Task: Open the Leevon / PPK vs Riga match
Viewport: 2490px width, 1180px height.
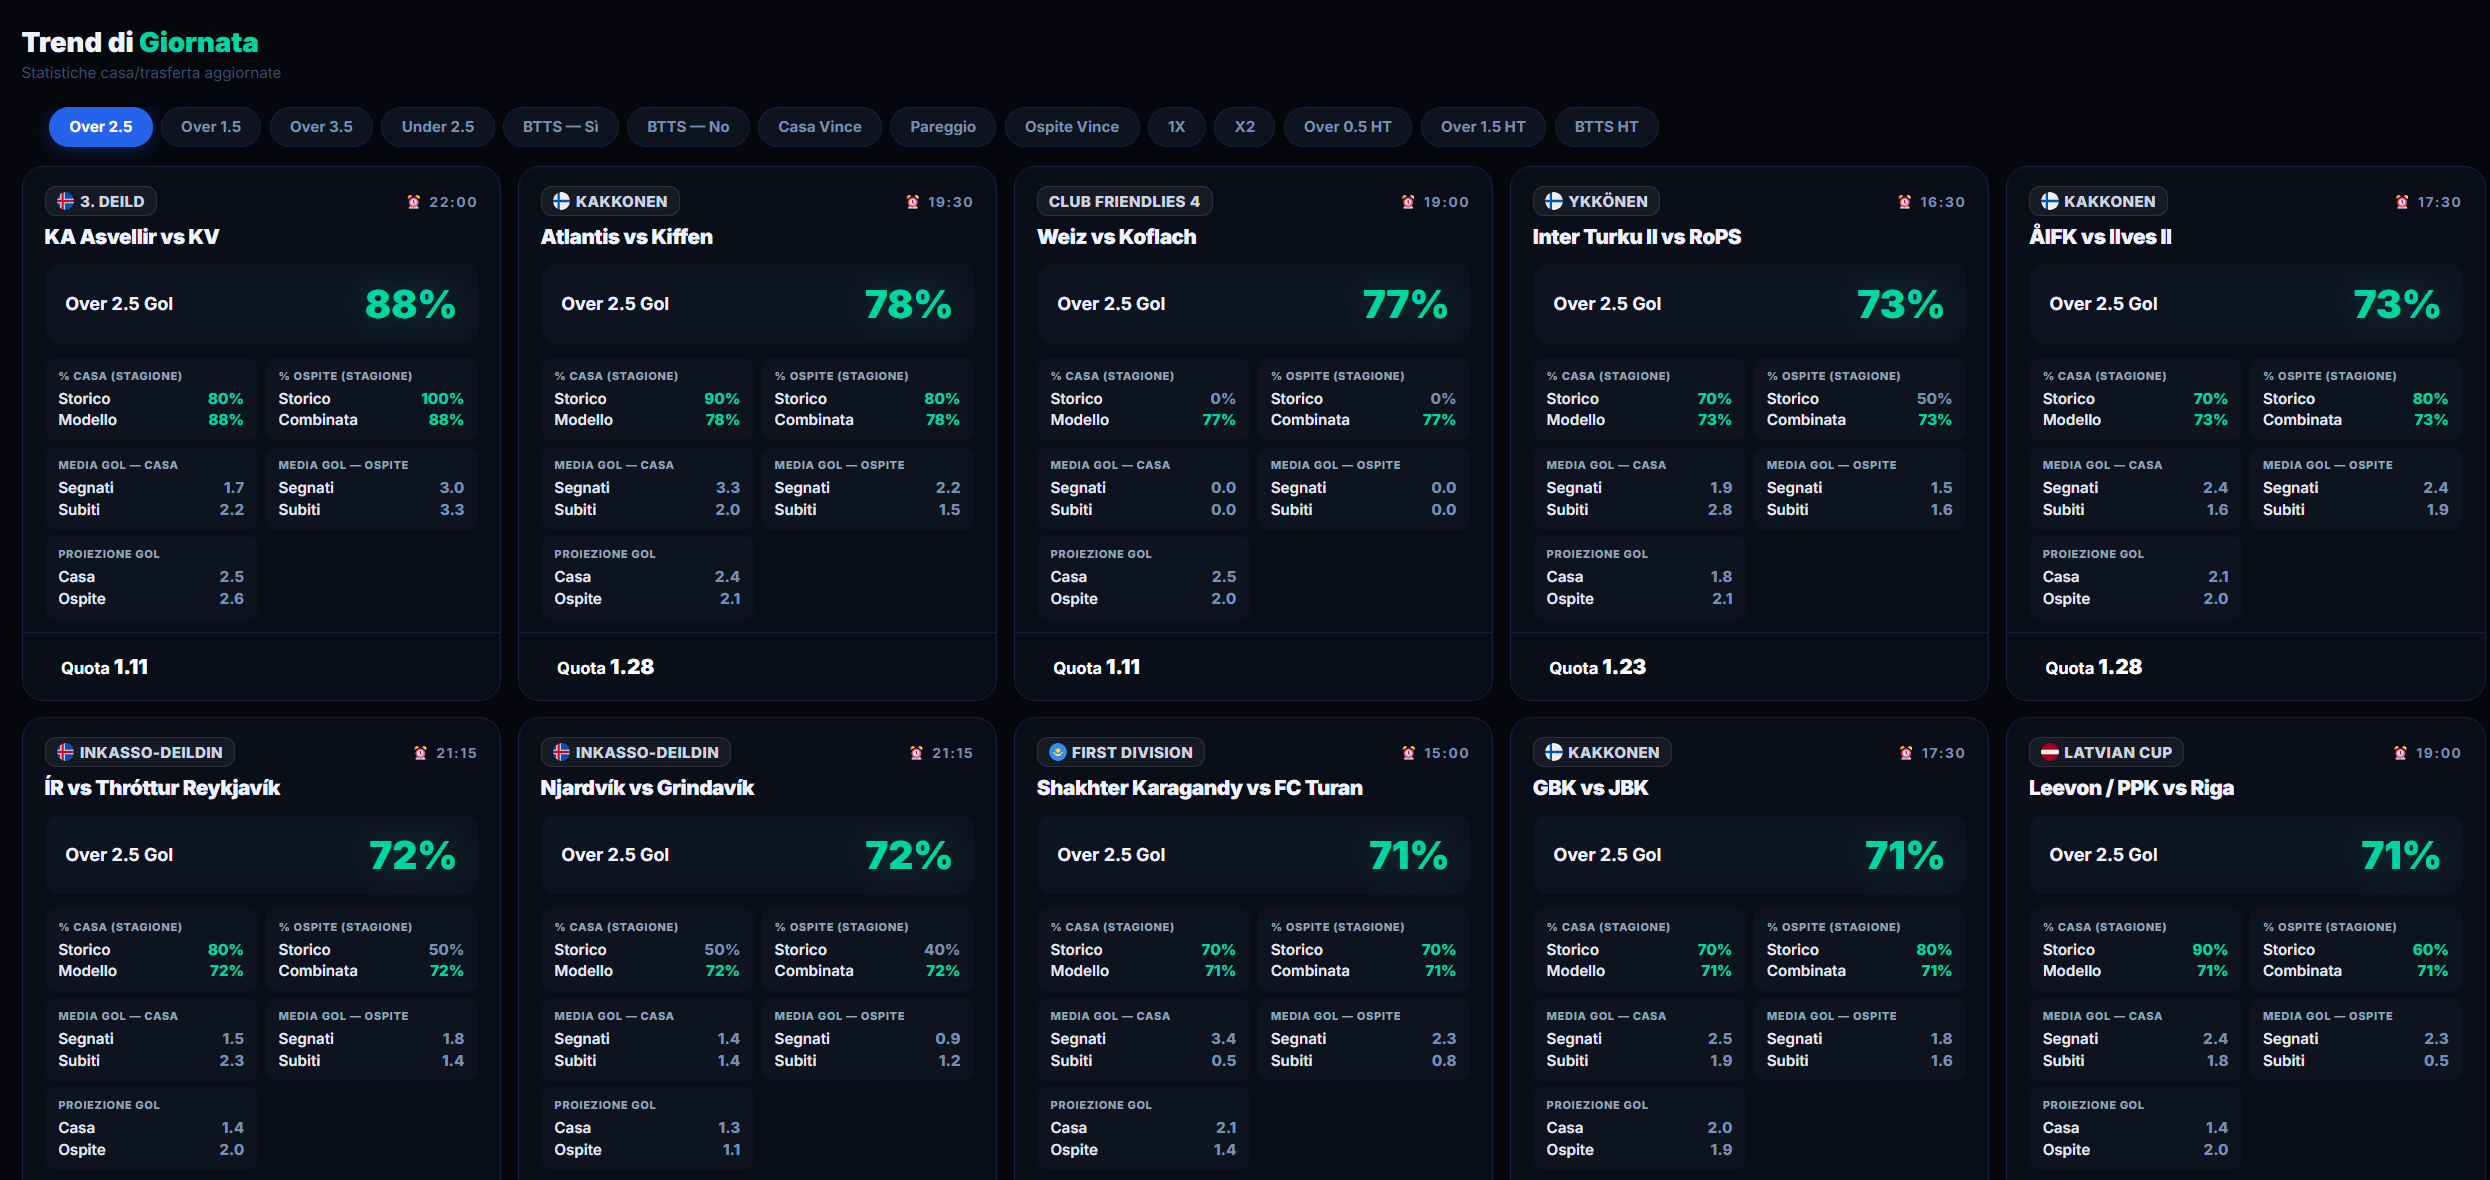Action: click(x=2132, y=788)
